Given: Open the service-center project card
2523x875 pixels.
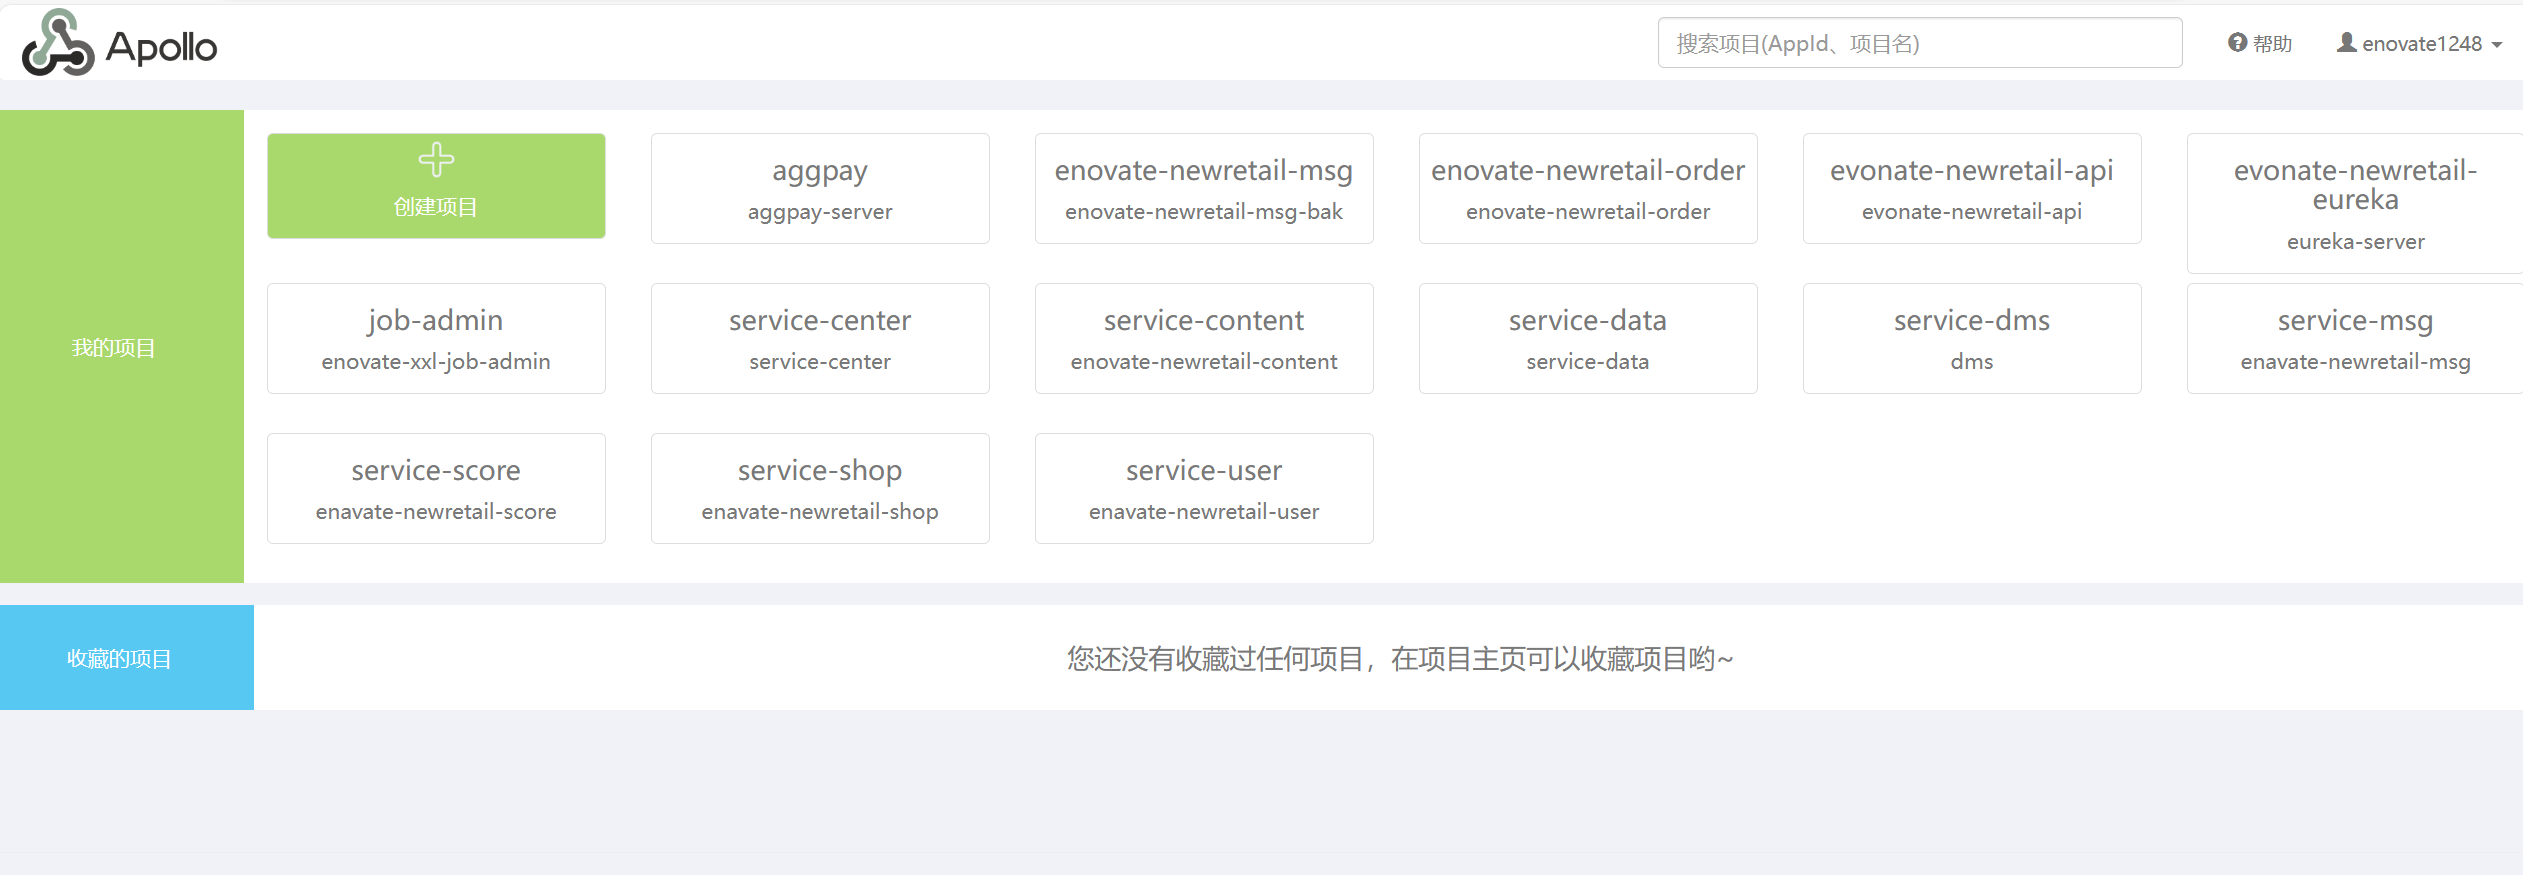Looking at the screenshot, I should pyautogui.click(x=820, y=338).
